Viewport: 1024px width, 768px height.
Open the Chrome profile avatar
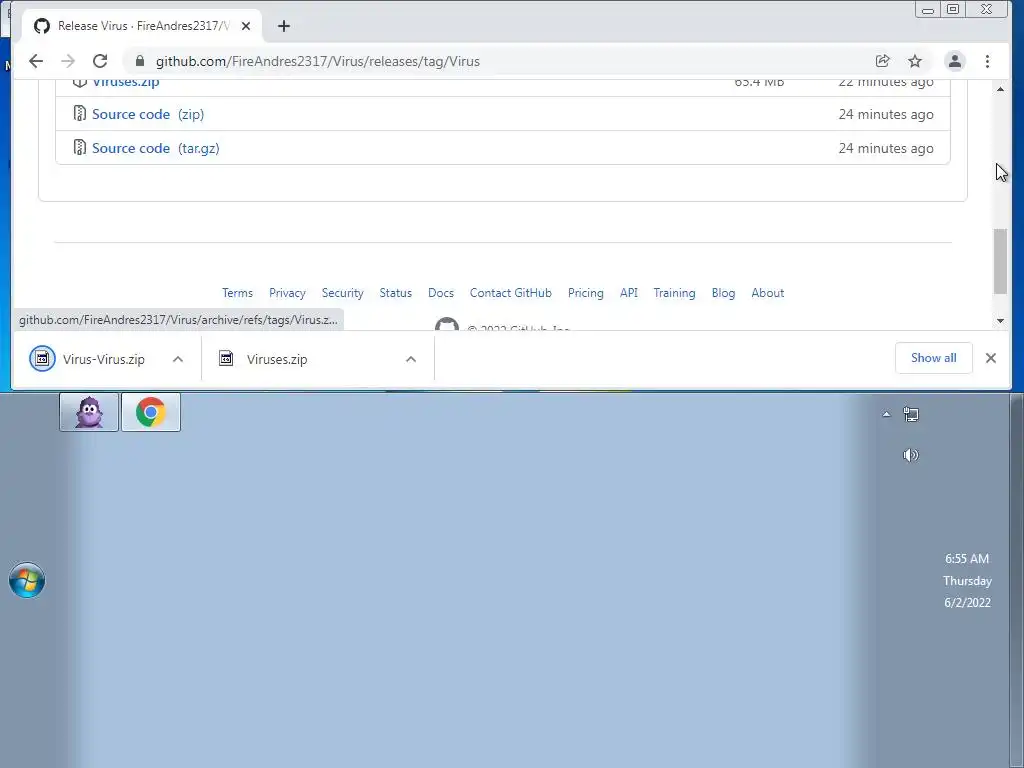coord(954,61)
